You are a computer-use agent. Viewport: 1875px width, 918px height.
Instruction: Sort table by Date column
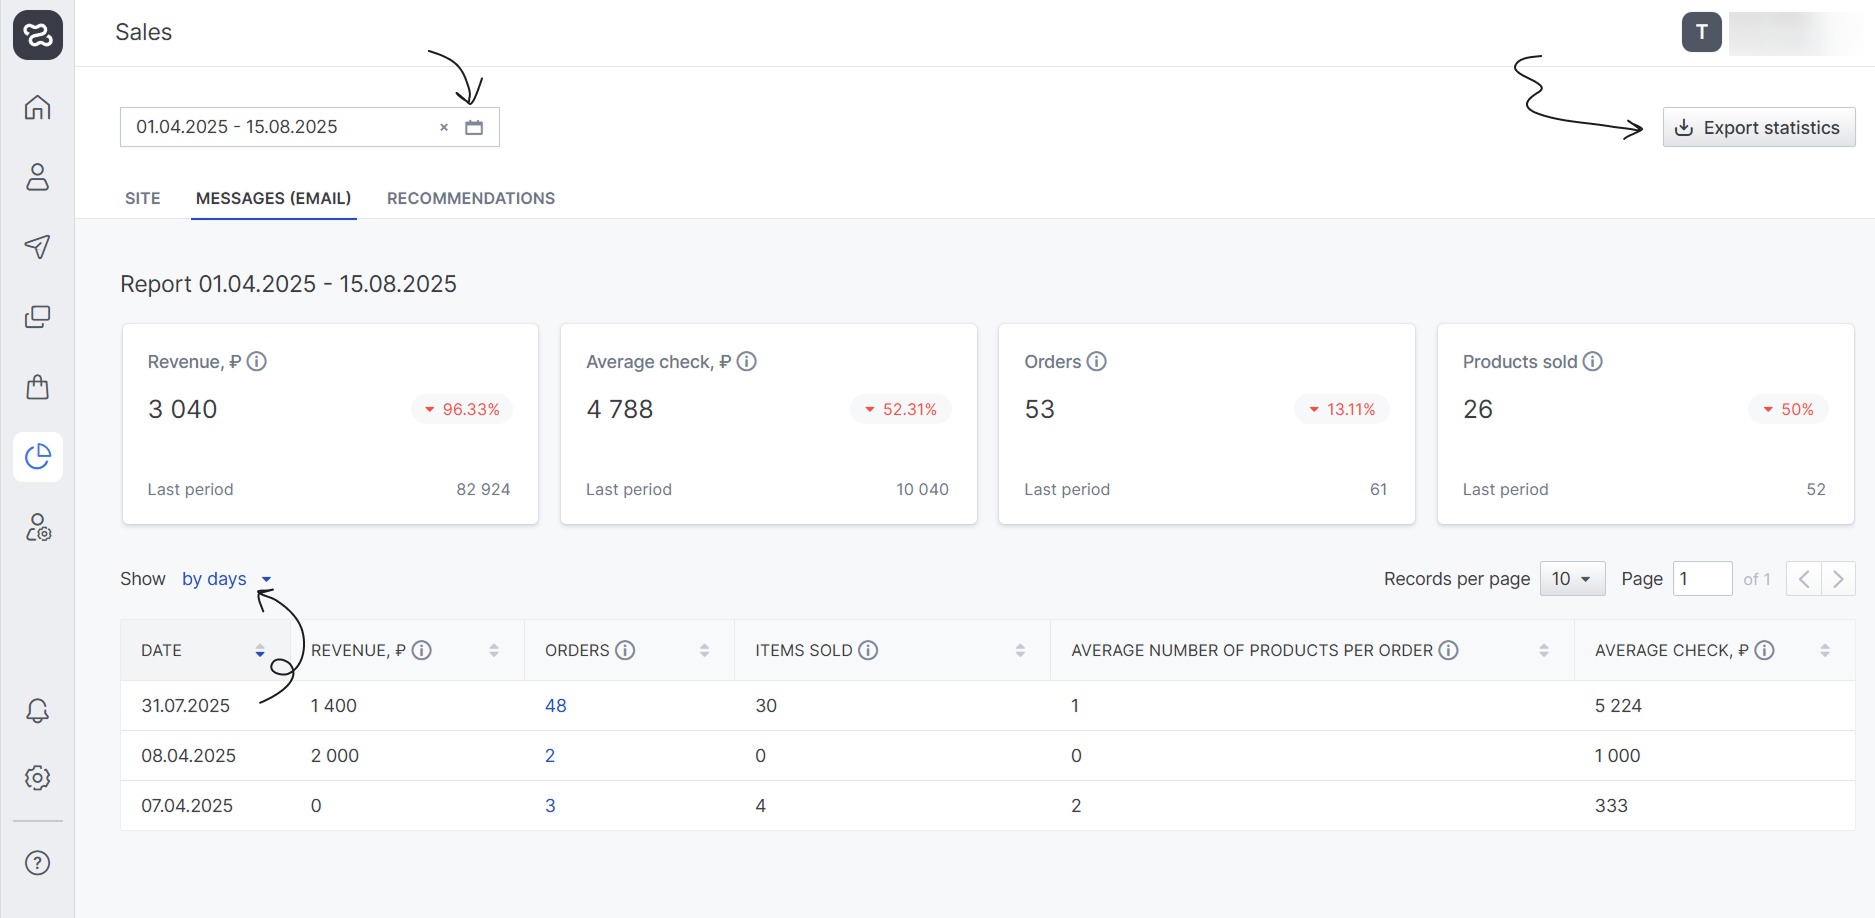pos(259,651)
